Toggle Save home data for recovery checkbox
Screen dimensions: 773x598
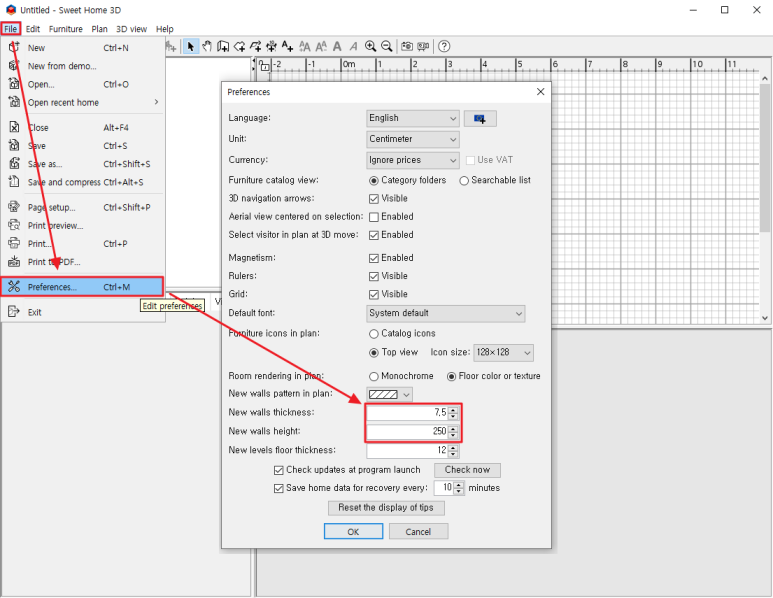(x=279, y=489)
